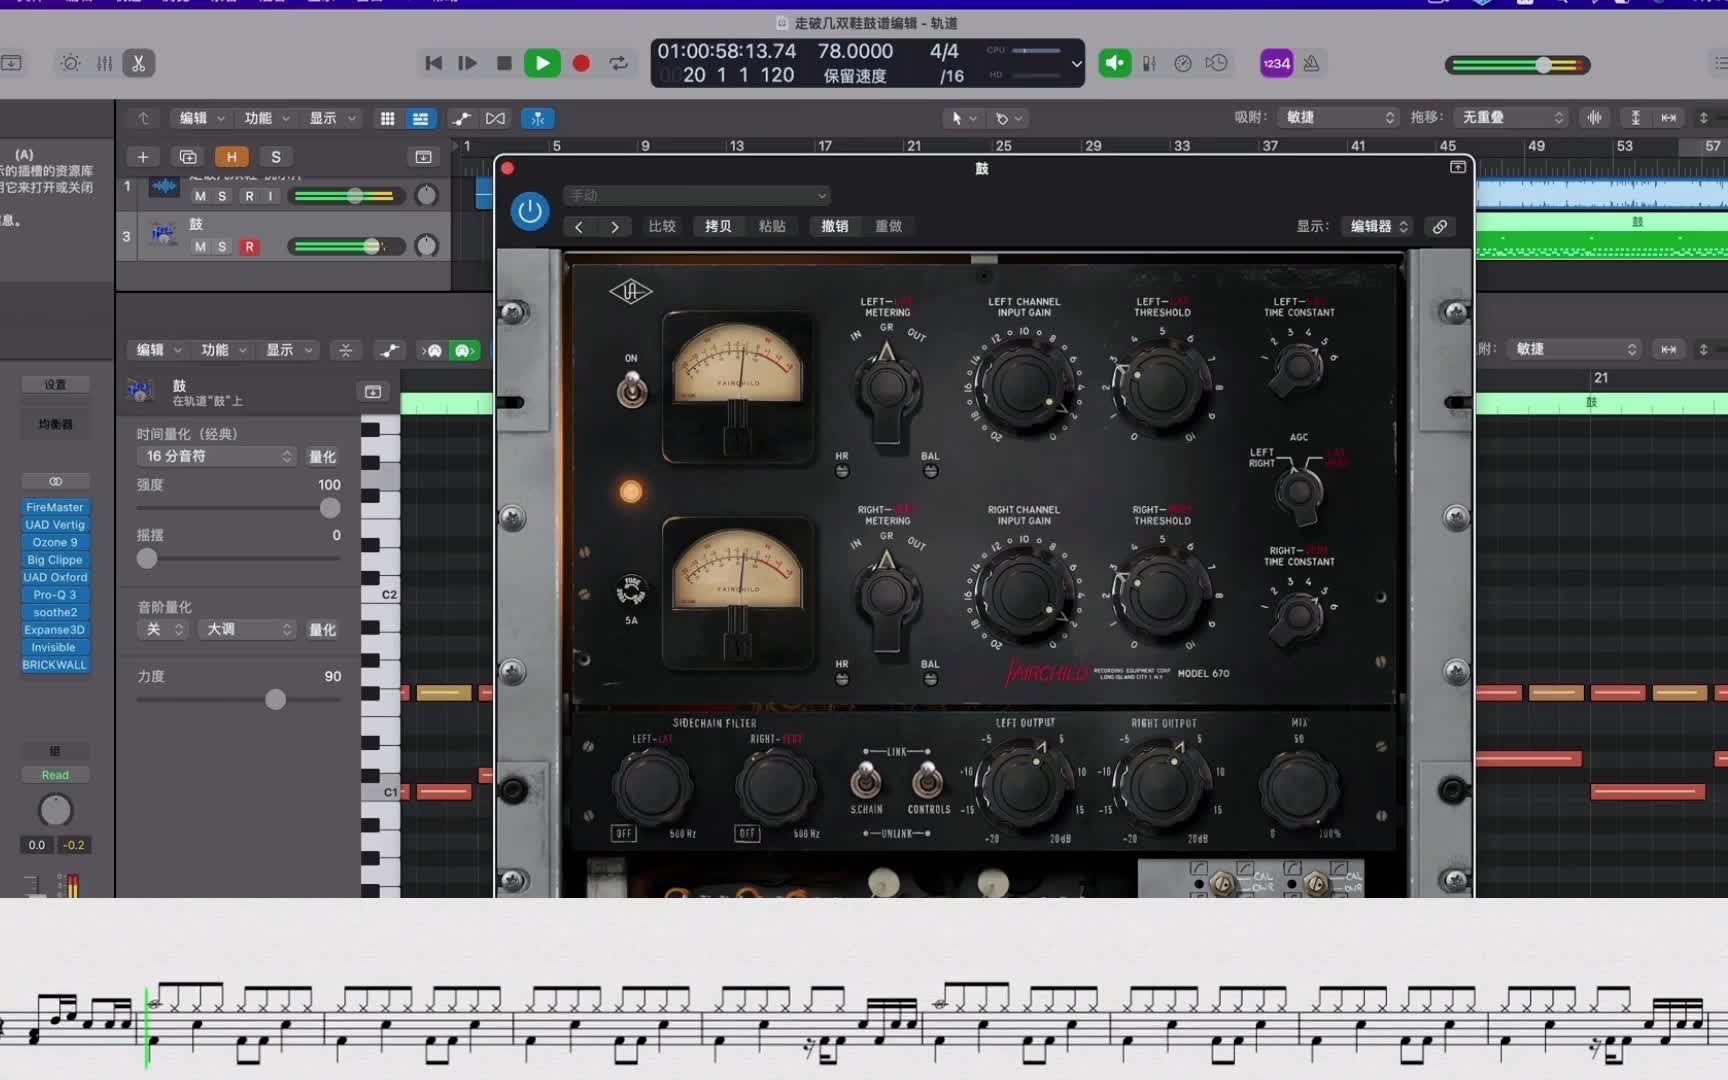
Task: Toggle Cycle mode in the transport bar
Action: pos(619,63)
